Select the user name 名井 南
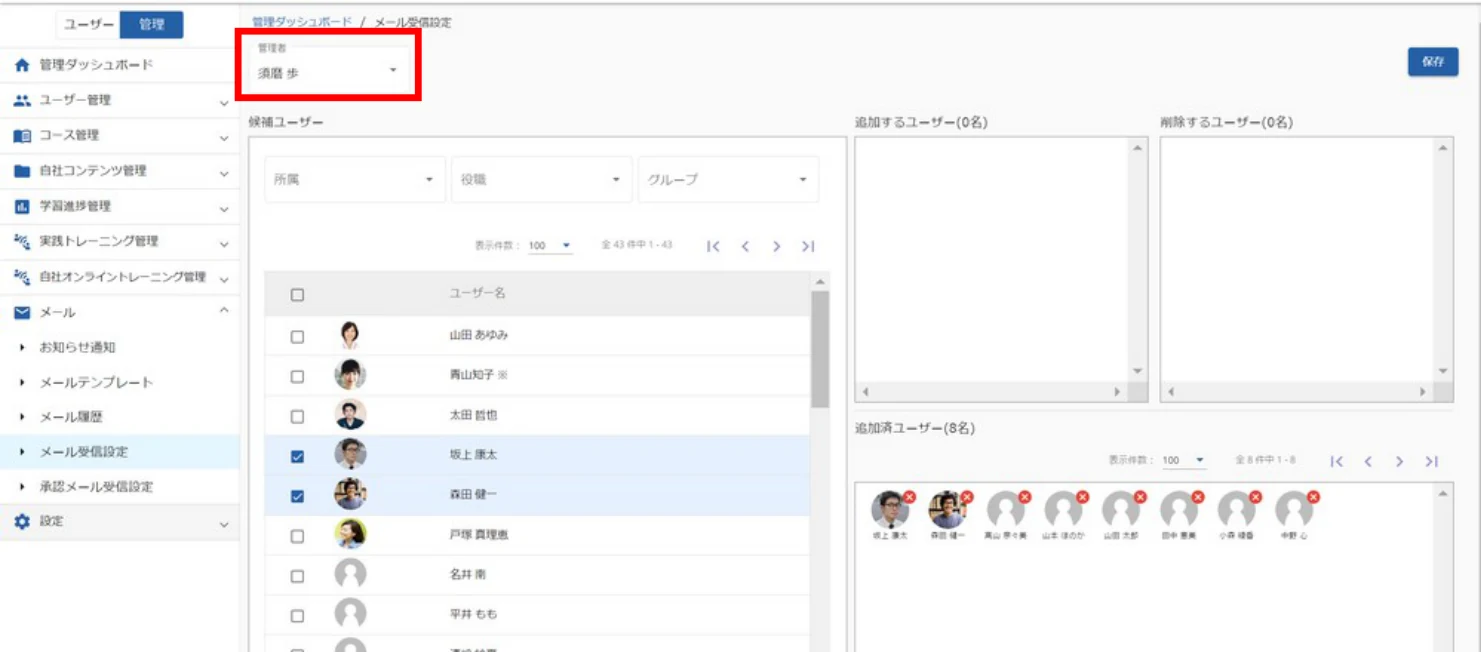Image resolution: width=1481 pixels, height=652 pixels. click(468, 575)
